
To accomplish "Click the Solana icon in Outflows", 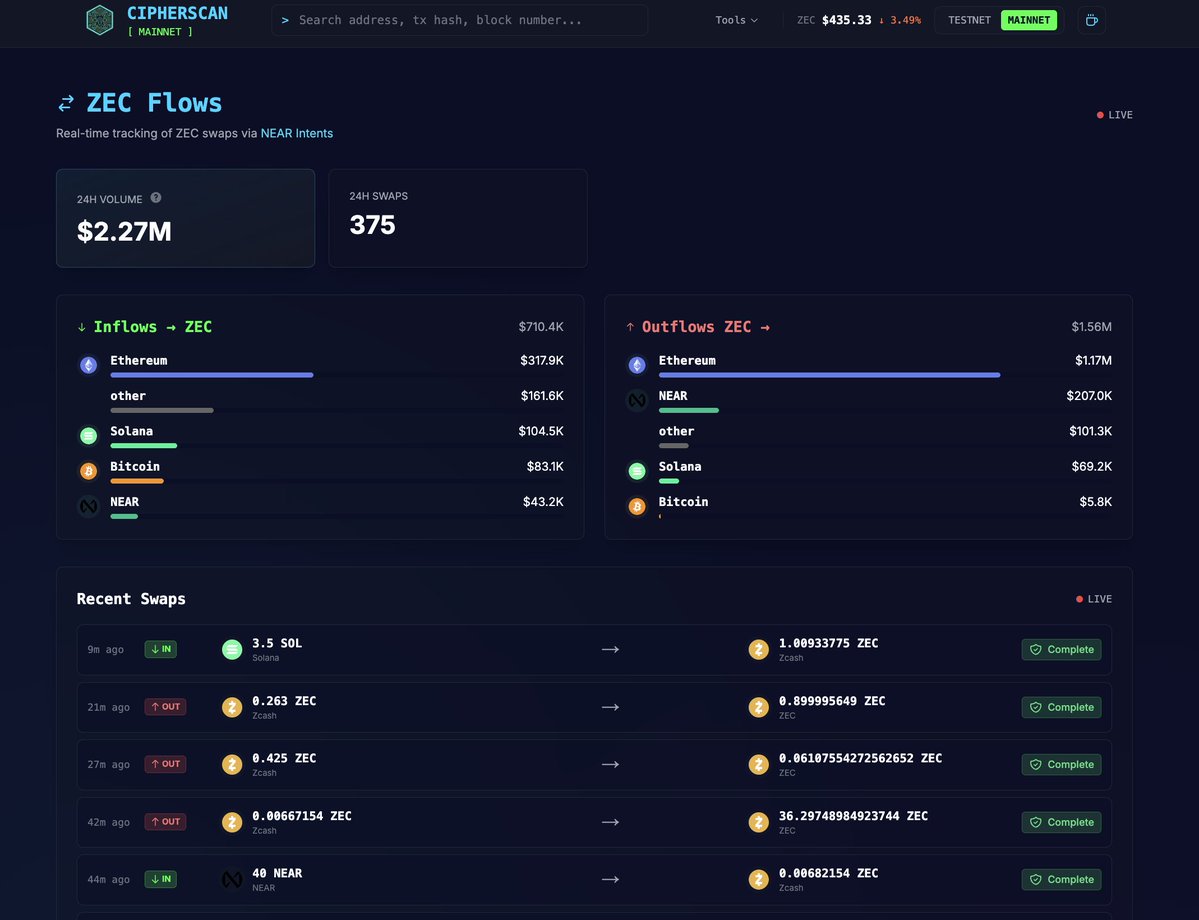I will point(637,471).
